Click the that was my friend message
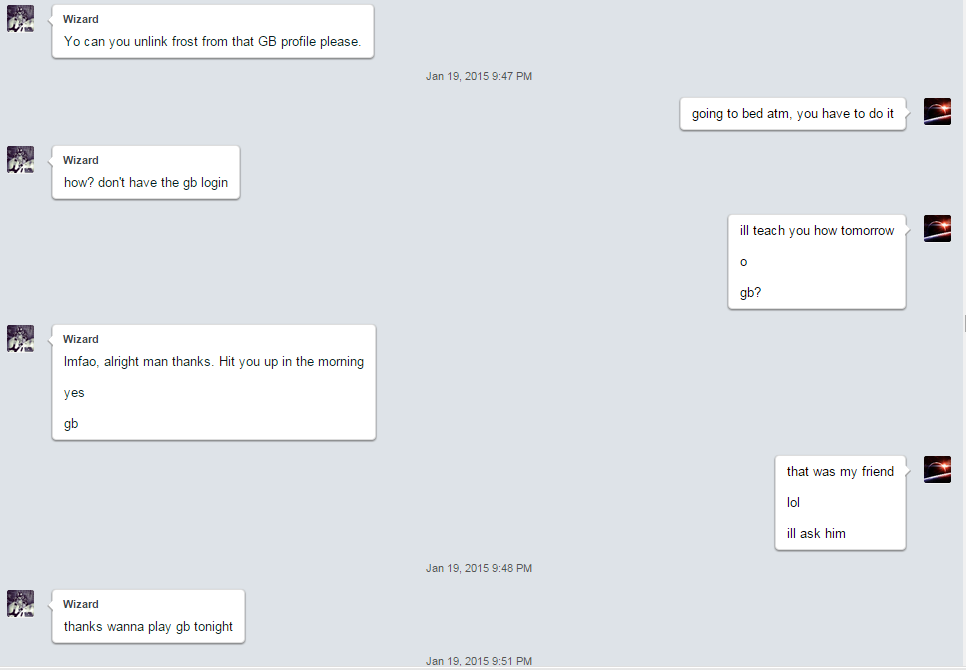 point(840,472)
